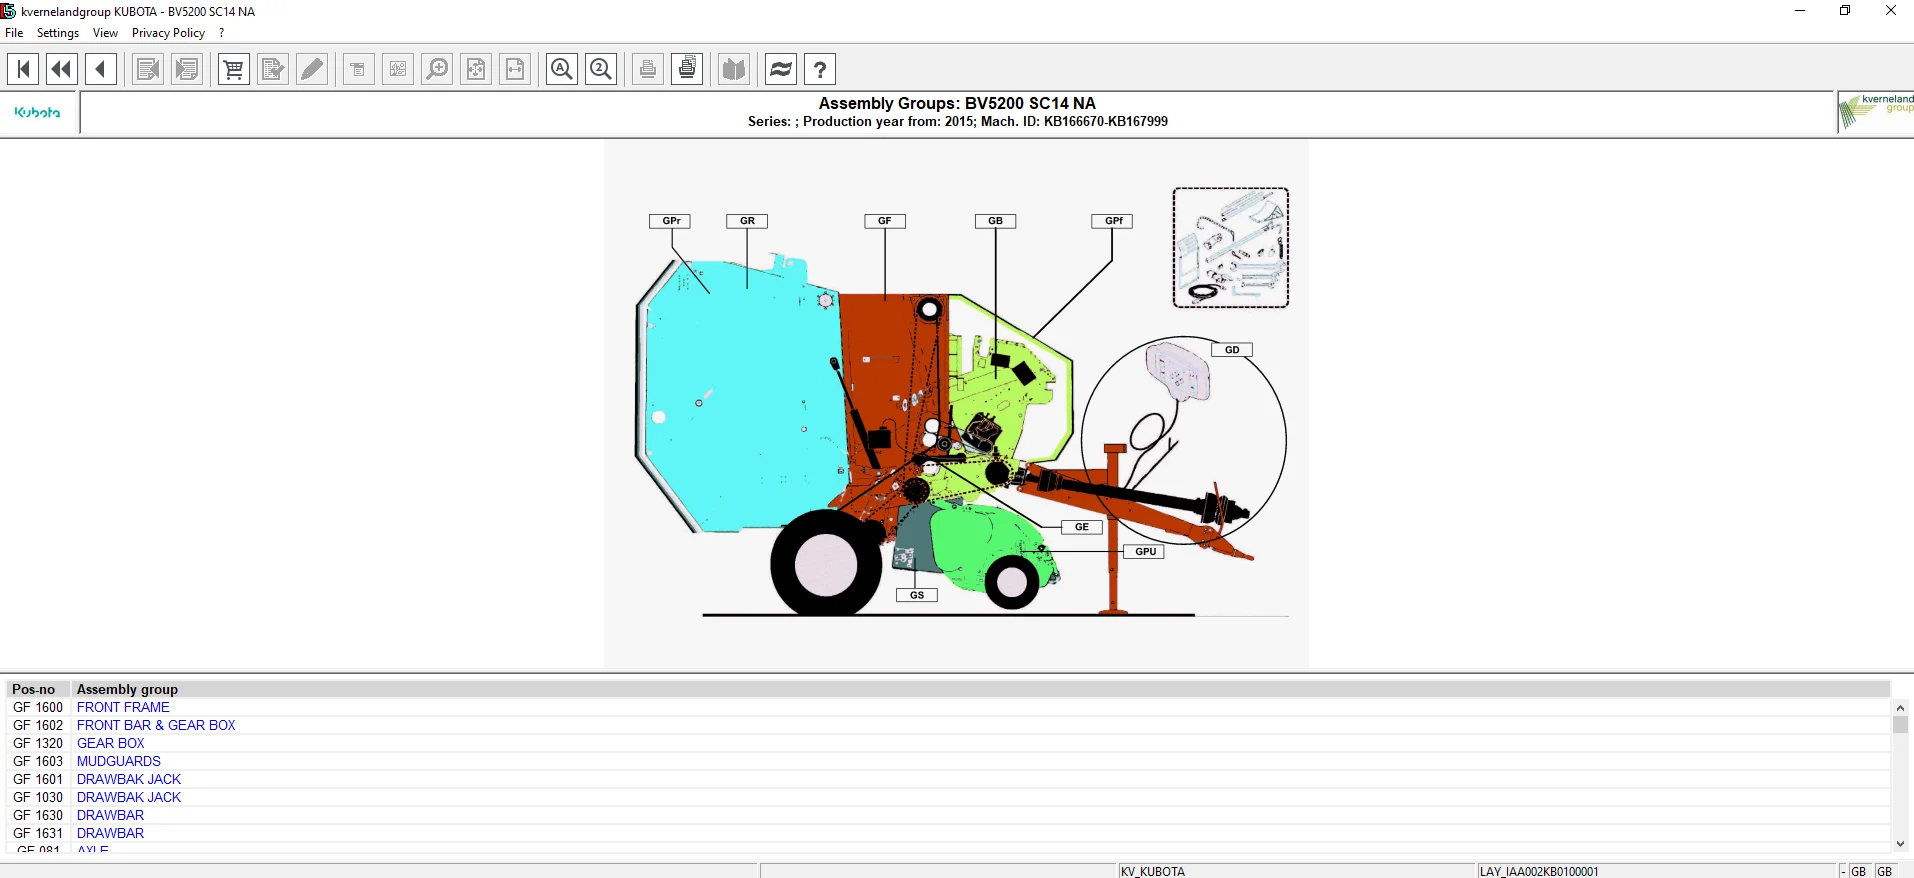1914x878 pixels.
Task: Click the print-multiple-pages icon
Action: pyautogui.click(x=687, y=69)
